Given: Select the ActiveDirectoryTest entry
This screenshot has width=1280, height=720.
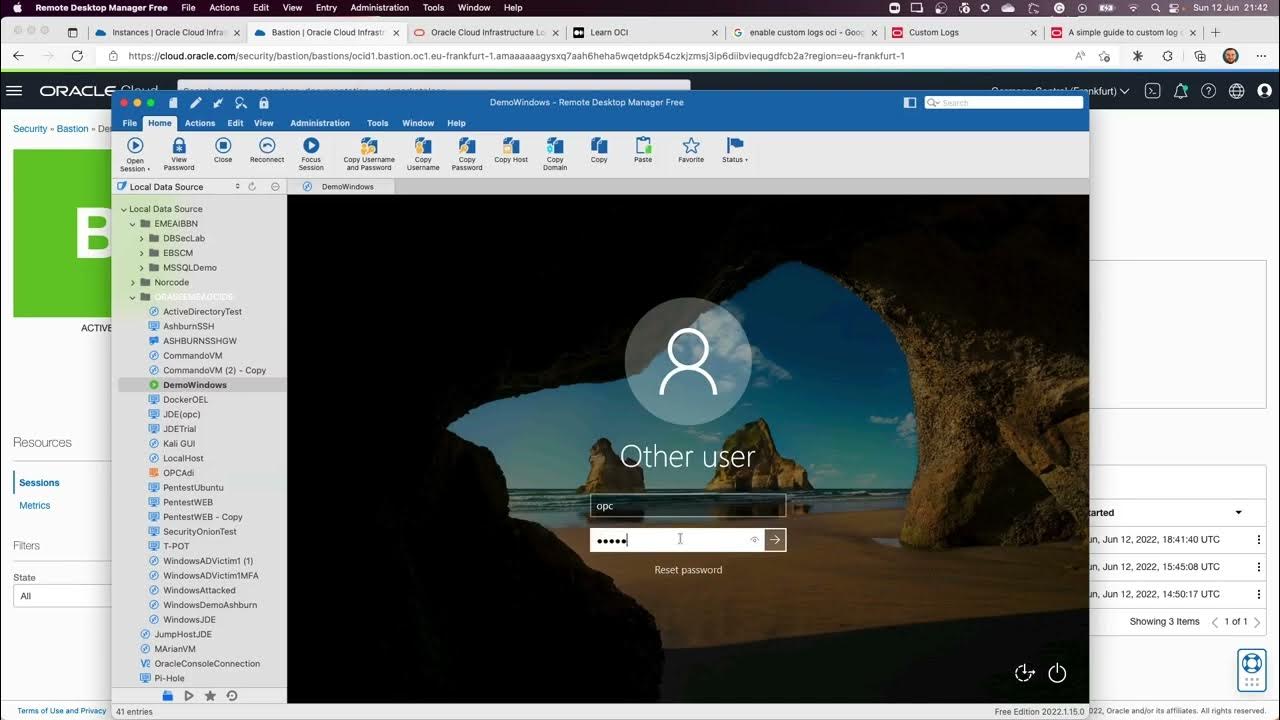Looking at the screenshot, I should click(202, 311).
